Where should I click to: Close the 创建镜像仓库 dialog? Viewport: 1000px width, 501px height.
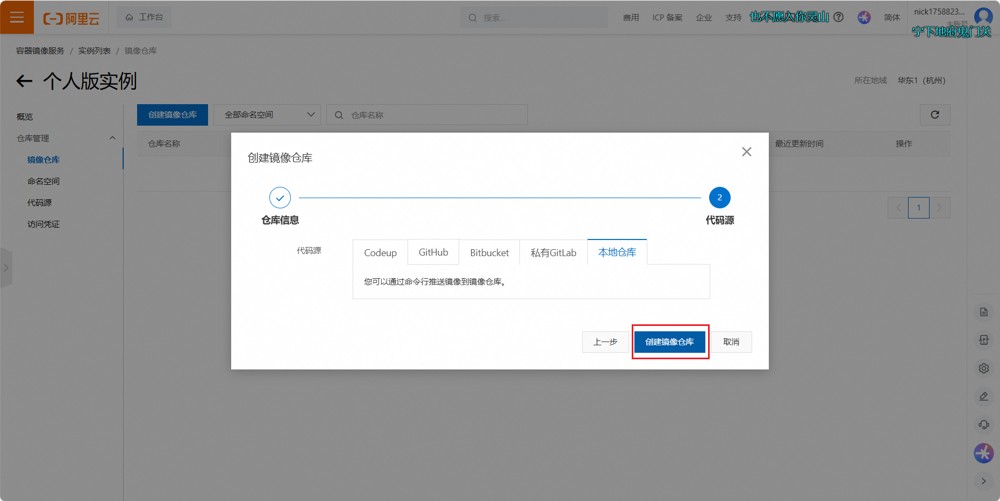(746, 152)
